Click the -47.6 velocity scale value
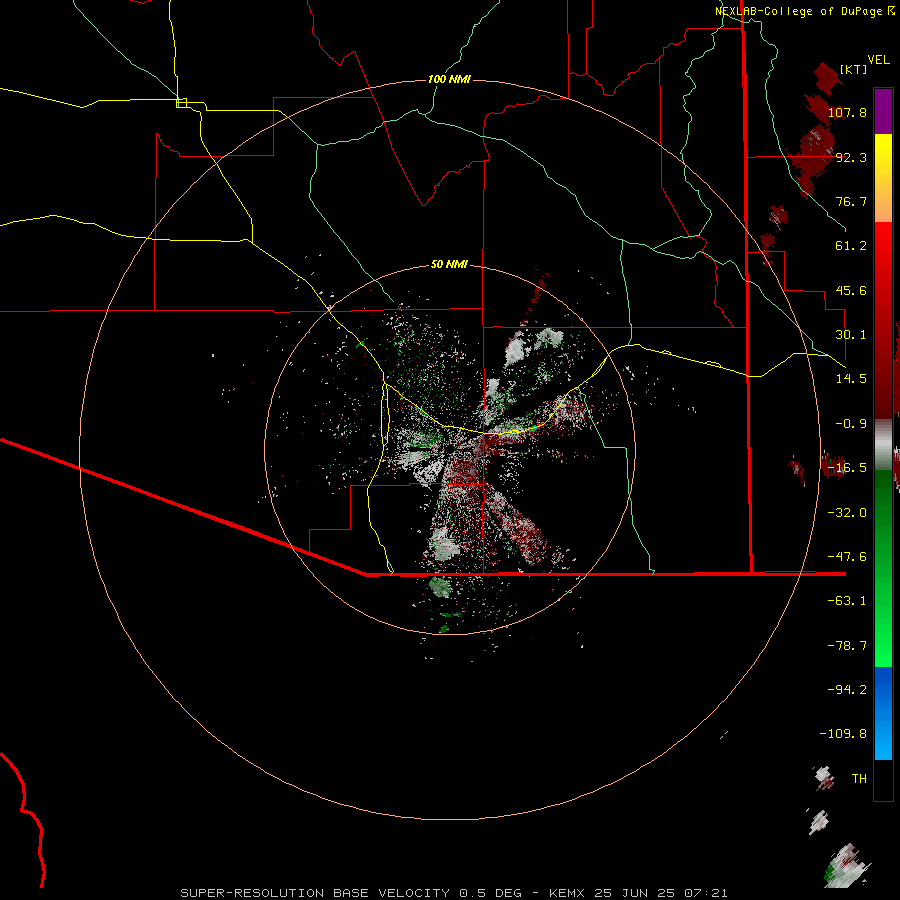 (x=847, y=557)
